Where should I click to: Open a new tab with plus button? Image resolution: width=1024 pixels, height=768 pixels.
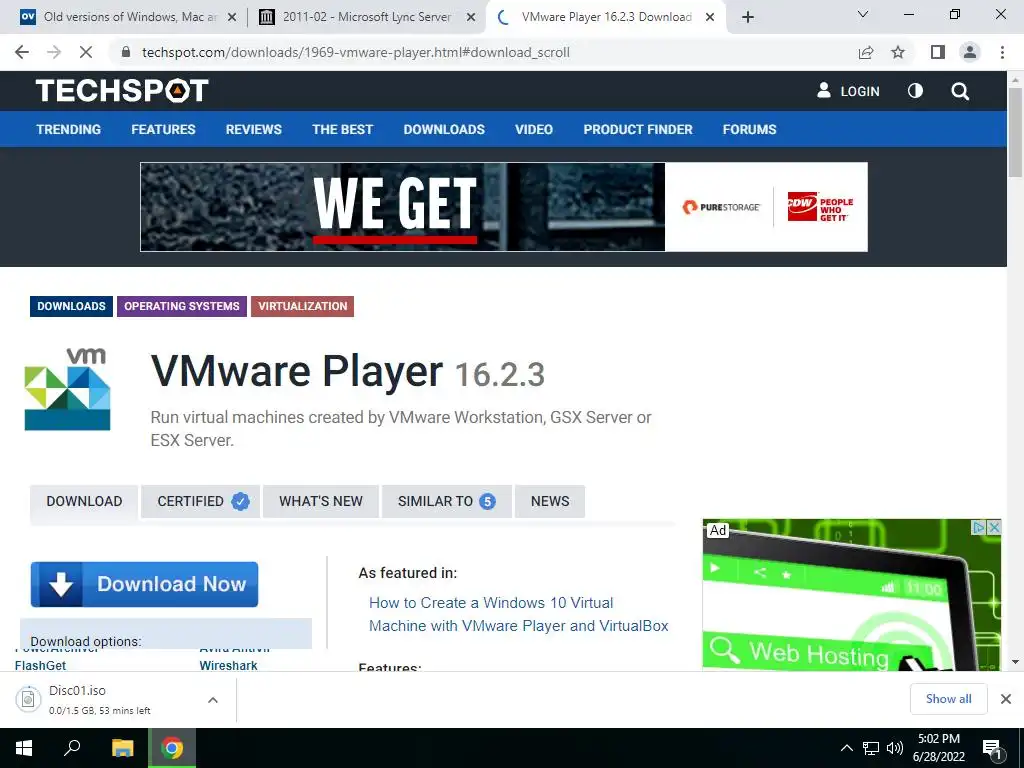point(748,17)
